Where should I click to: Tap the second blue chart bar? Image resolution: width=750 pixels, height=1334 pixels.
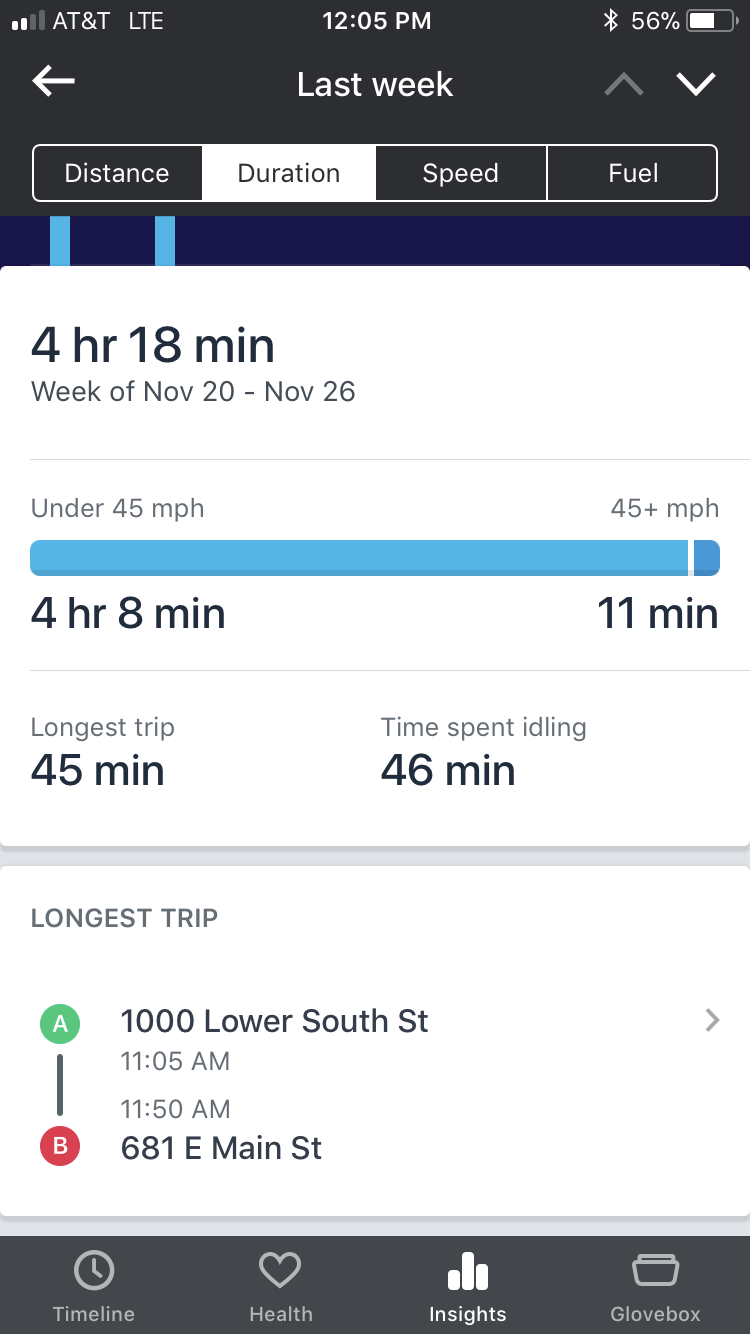(x=165, y=241)
